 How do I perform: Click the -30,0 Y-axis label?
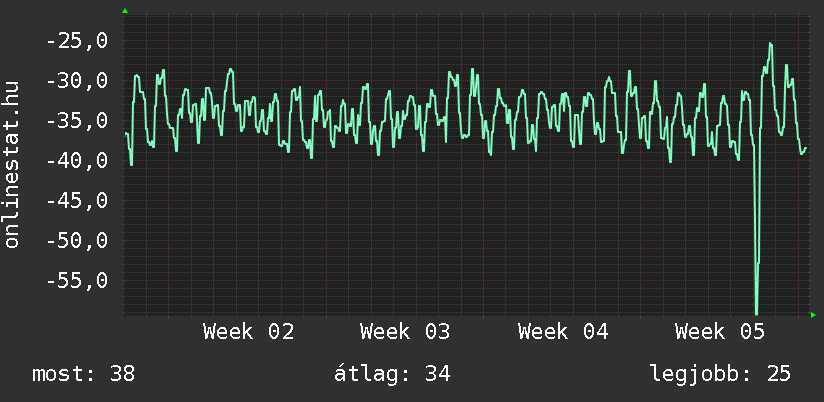(x=77, y=81)
